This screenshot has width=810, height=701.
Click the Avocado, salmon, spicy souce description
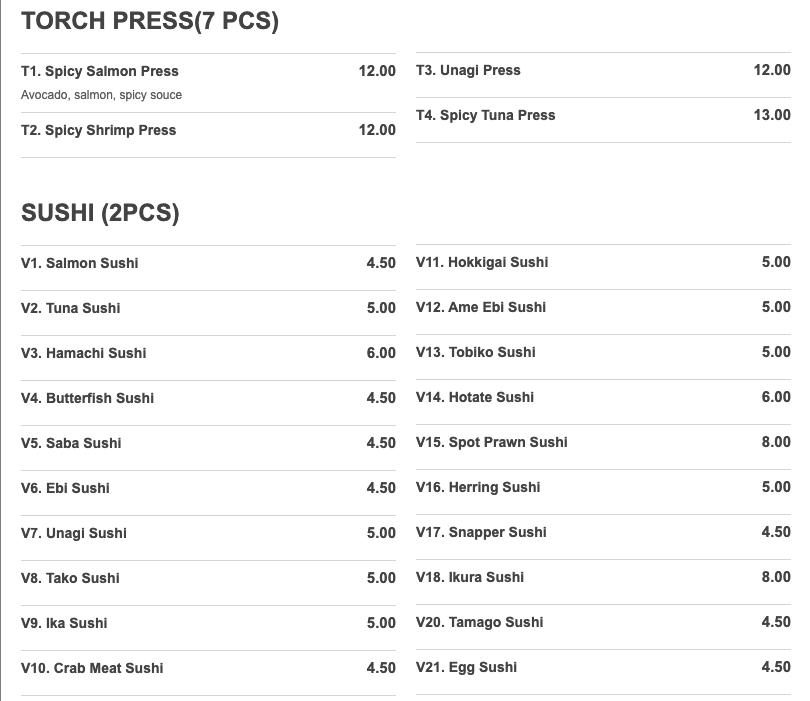(101, 95)
